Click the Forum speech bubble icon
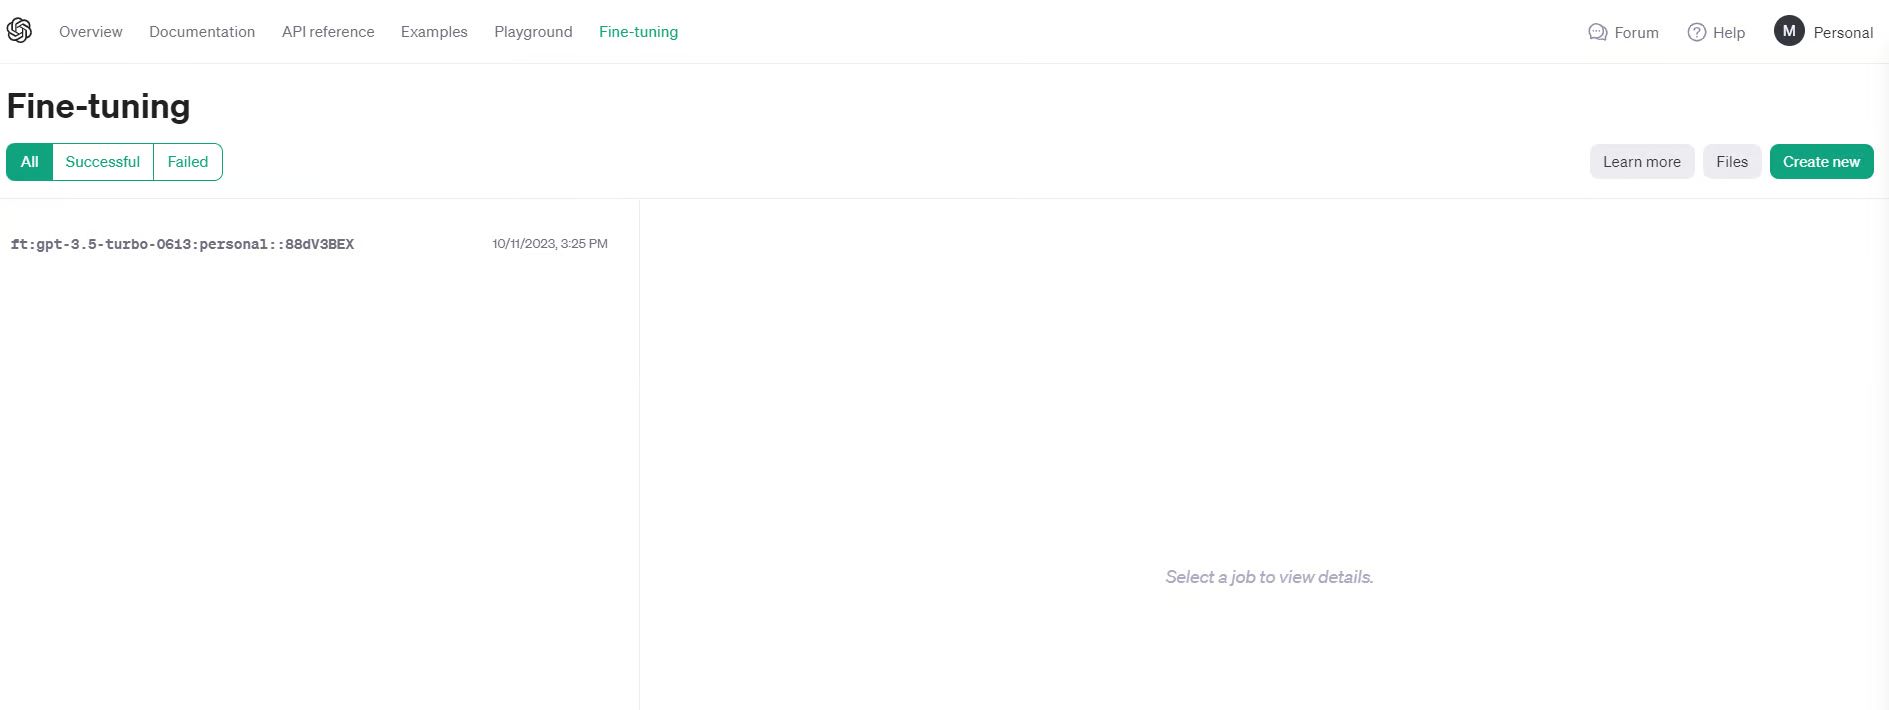This screenshot has height=710, width=1889. (1597, 32)
